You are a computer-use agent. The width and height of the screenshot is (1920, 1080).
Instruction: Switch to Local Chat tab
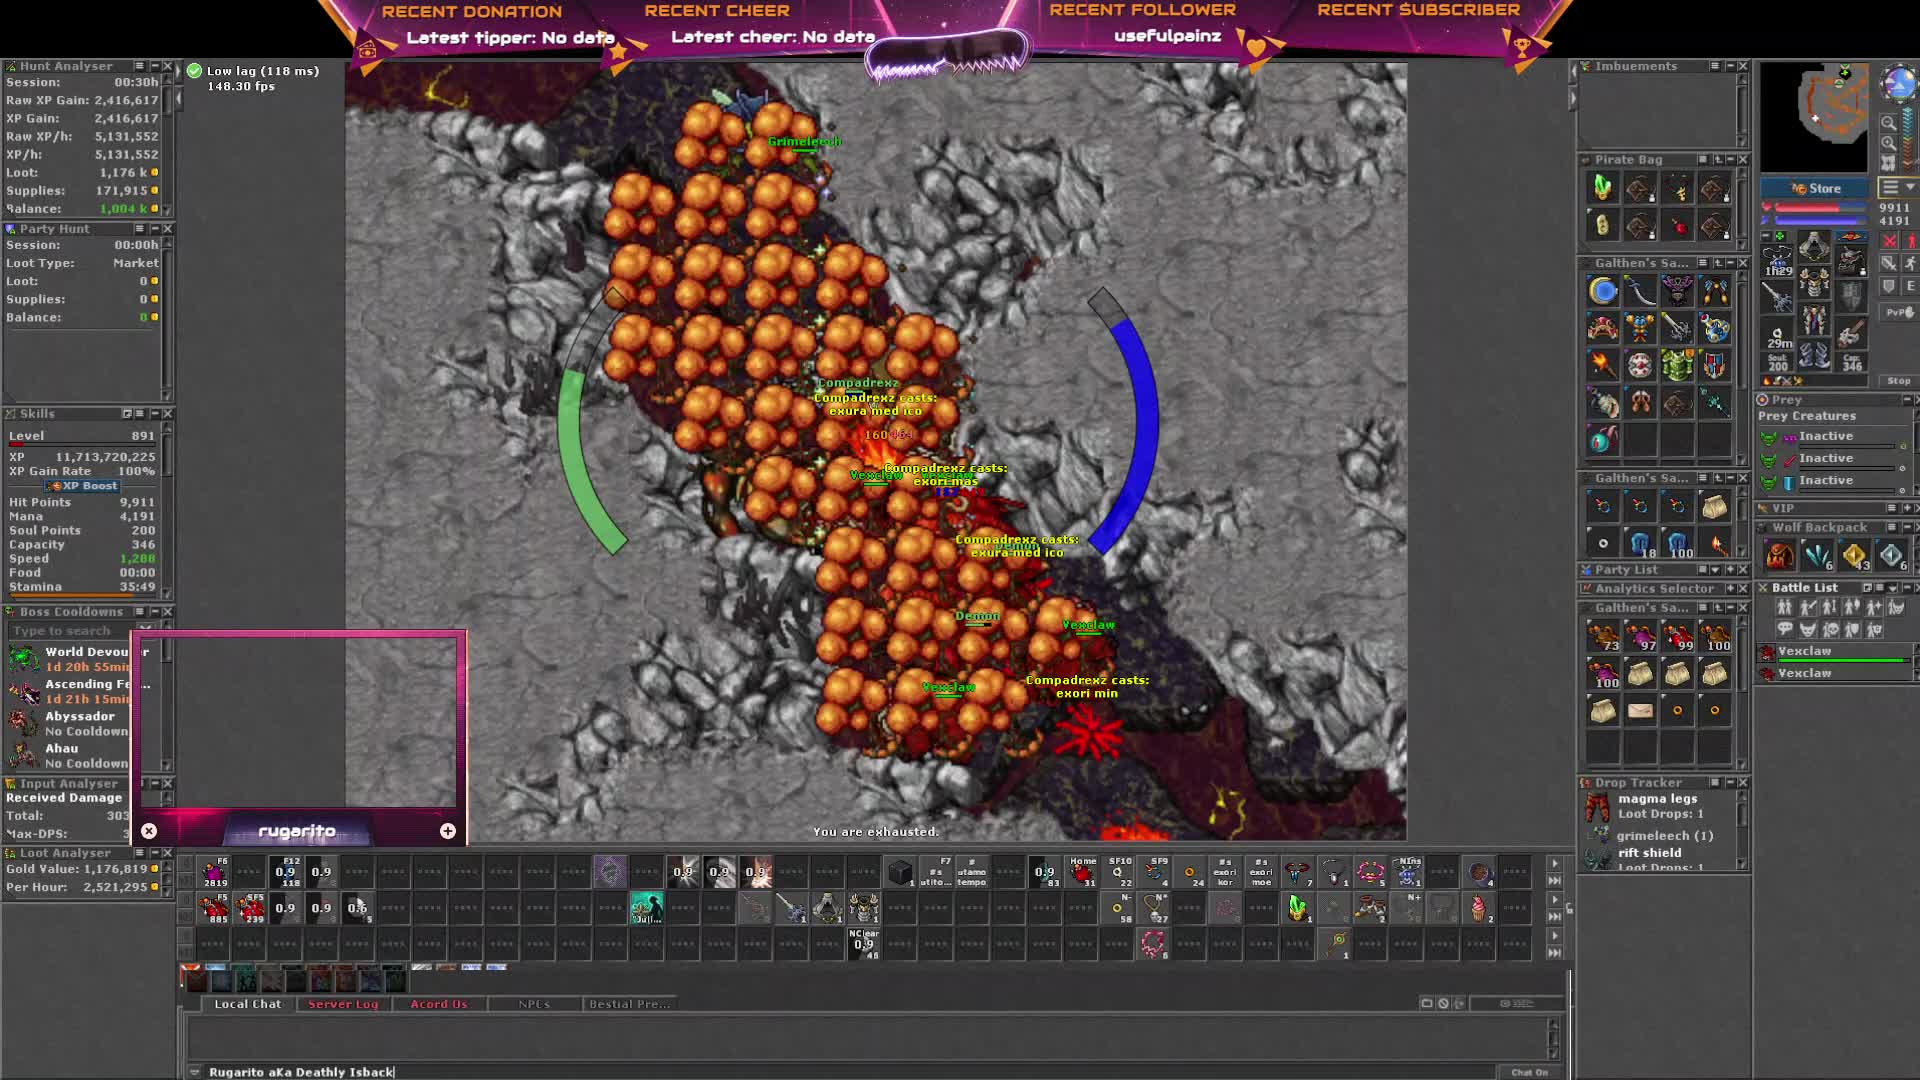247,1004
